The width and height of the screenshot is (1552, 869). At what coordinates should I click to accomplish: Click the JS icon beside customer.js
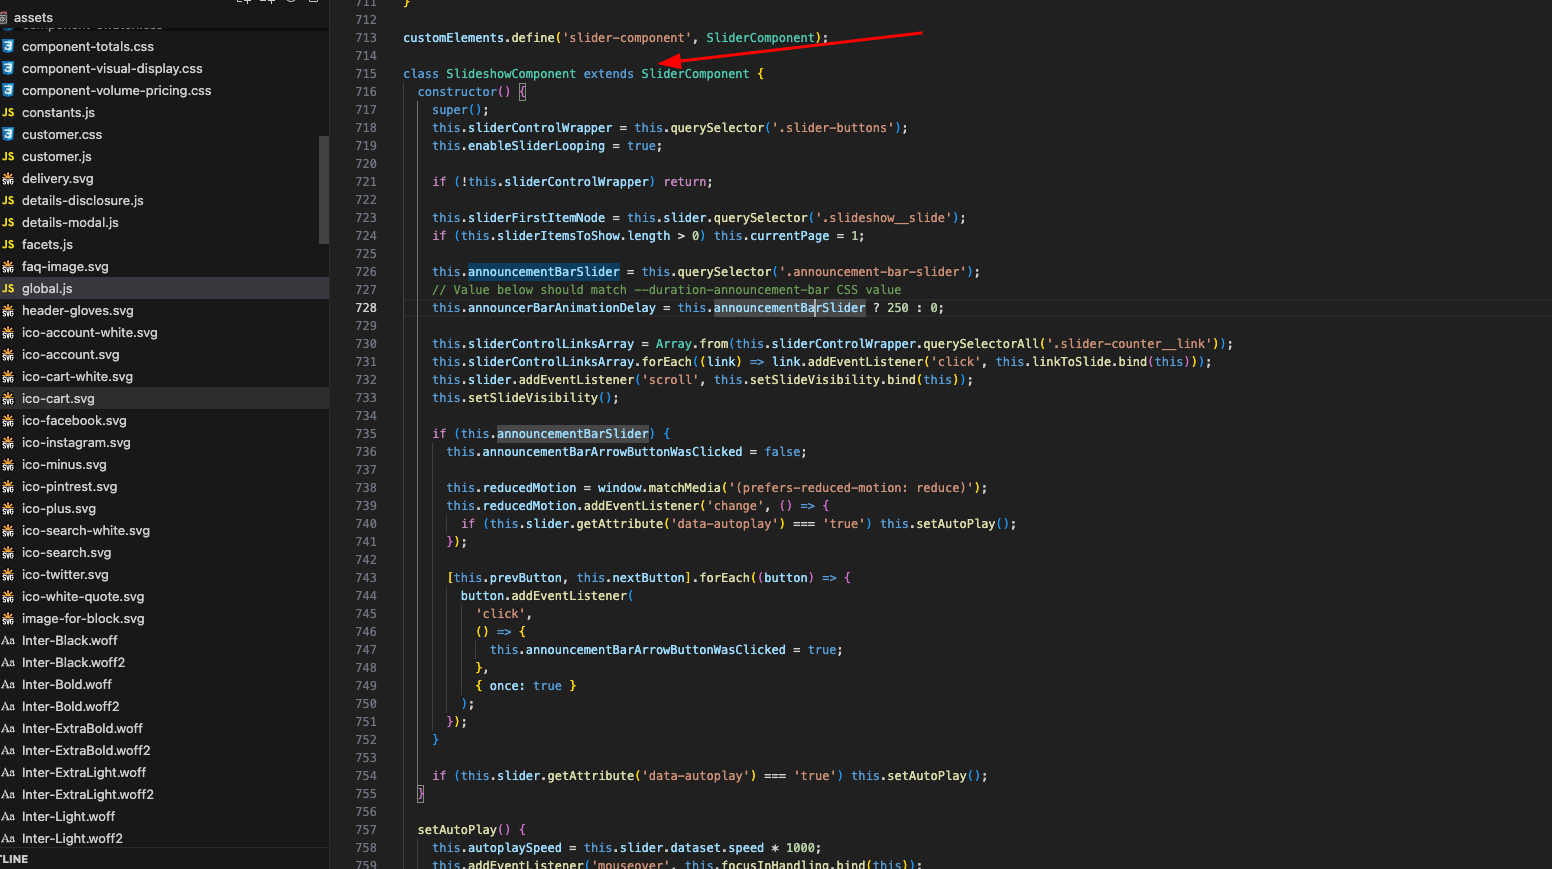pyautogui.click(x=8, y=157)
